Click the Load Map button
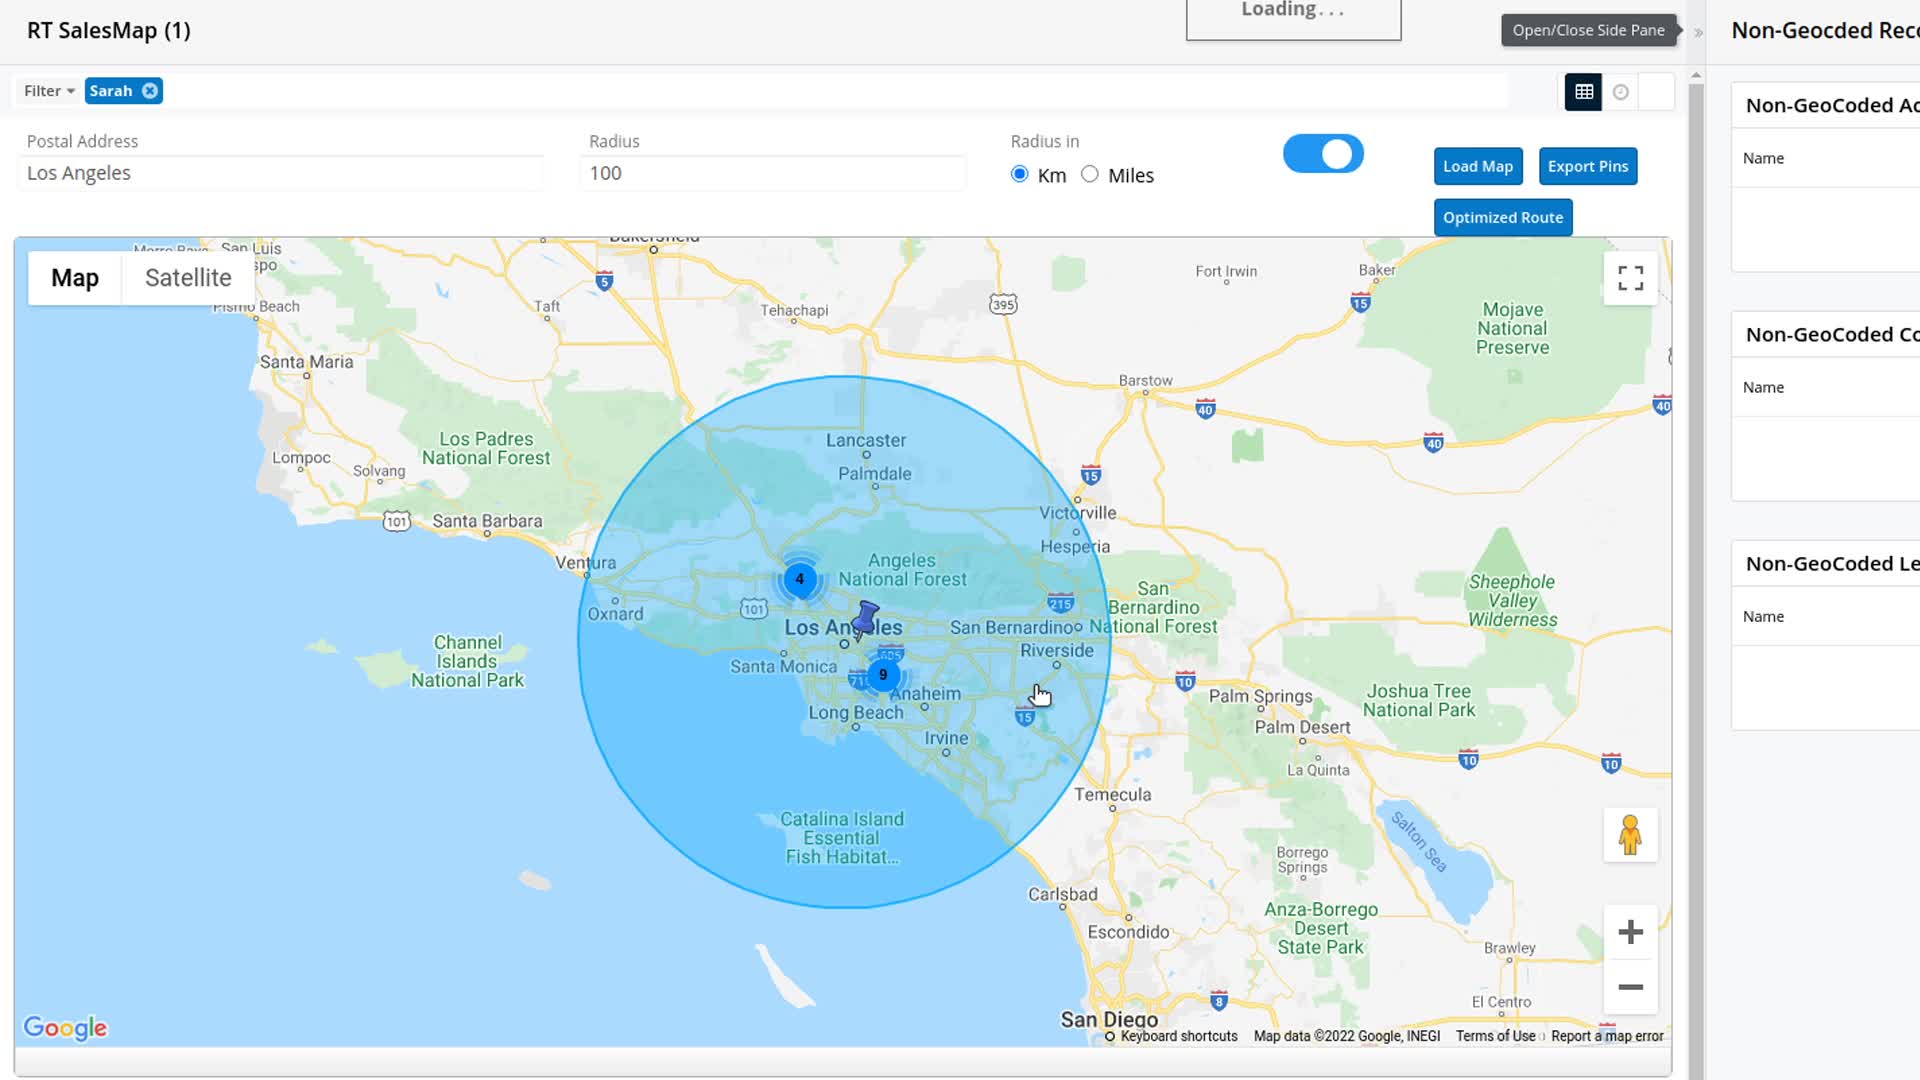 (1478, 166)
